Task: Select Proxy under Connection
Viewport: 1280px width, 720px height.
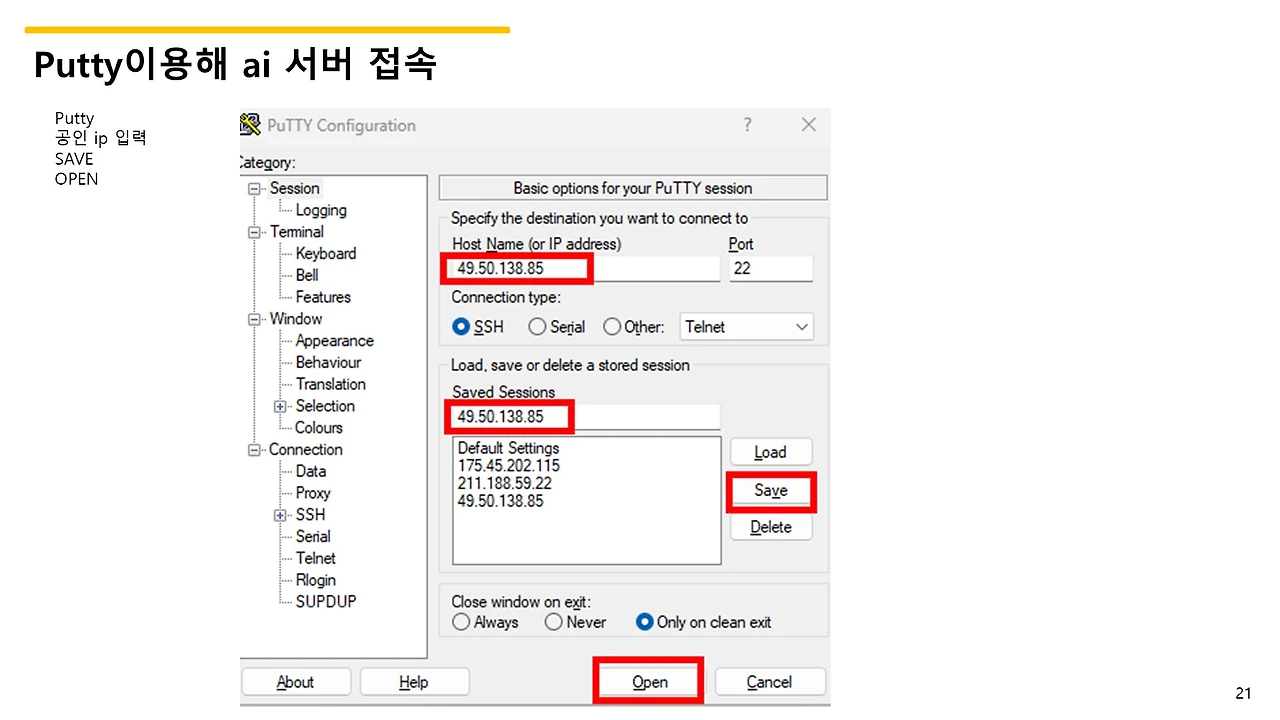Action: click(x=312, y=492)
